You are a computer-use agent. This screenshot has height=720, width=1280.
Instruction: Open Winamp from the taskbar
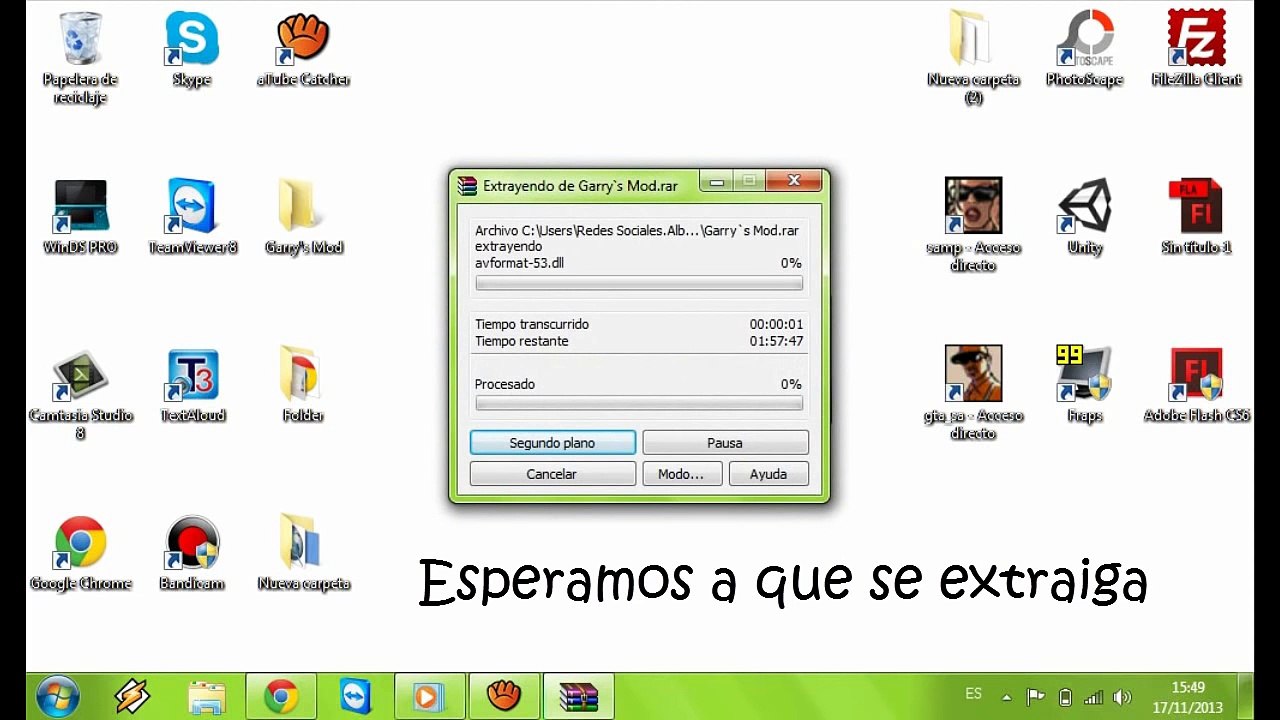tap(132, 696)
